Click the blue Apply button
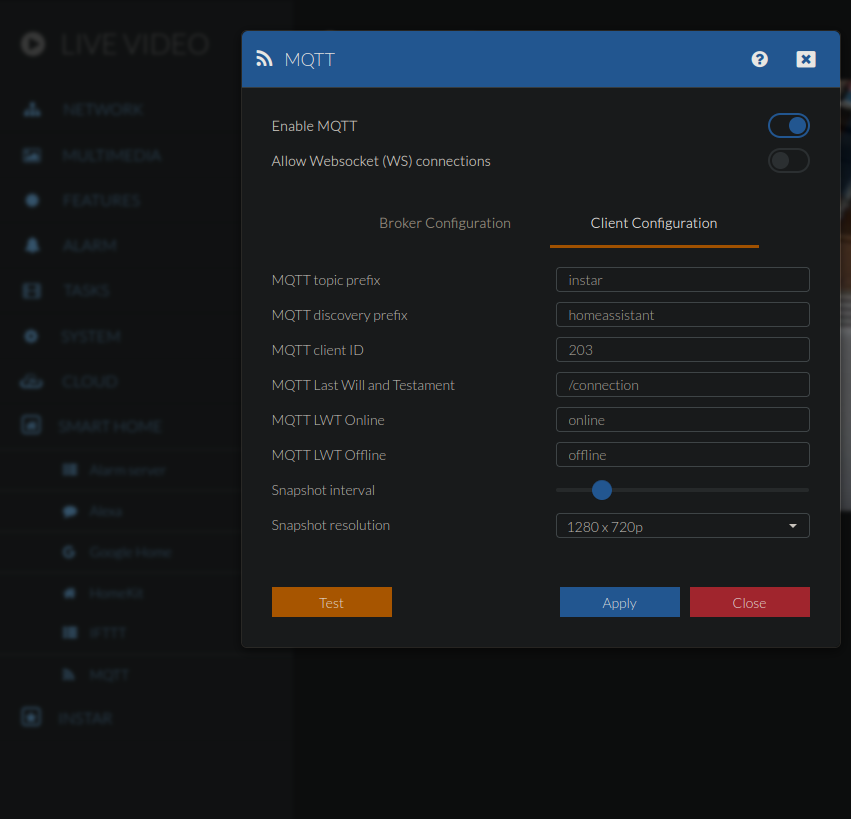The width and height of the screenshot is (851, 819). point(619,602)
